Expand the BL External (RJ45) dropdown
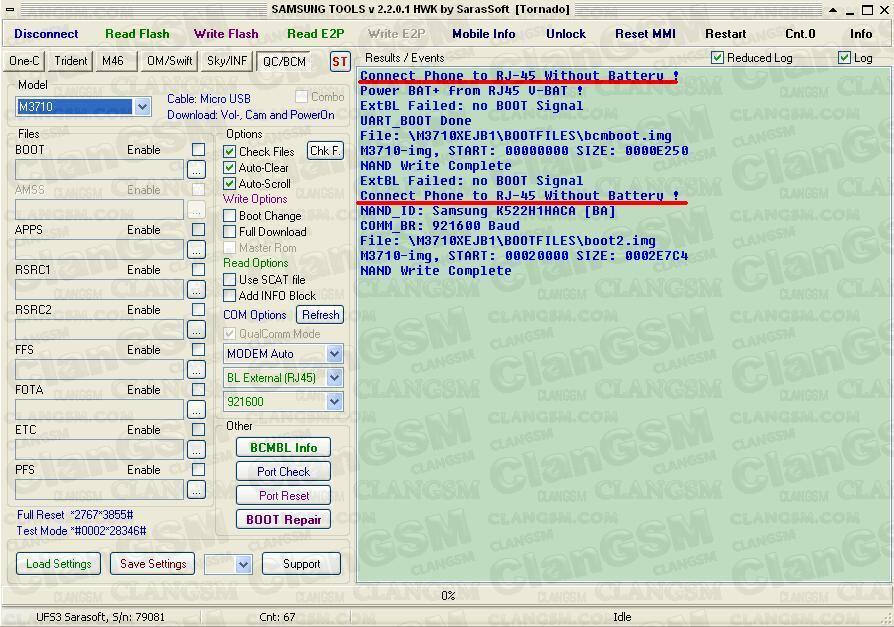This screenshot has height=627, width=894. (x=334, y=378)
